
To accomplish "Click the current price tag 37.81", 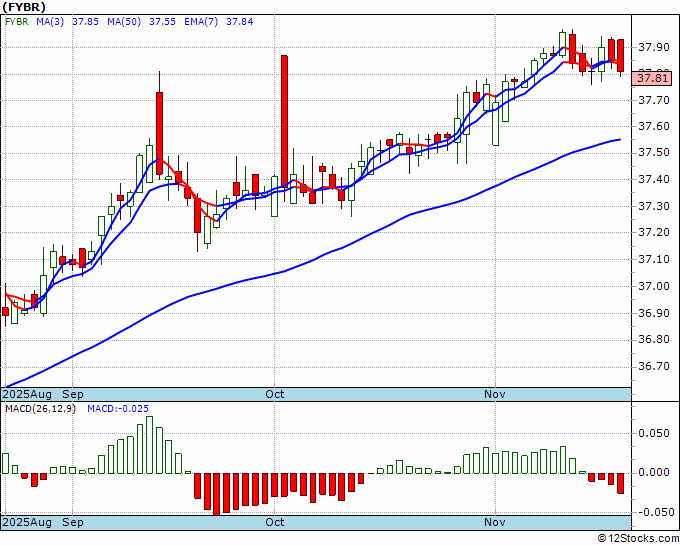I will click(652, 78).
